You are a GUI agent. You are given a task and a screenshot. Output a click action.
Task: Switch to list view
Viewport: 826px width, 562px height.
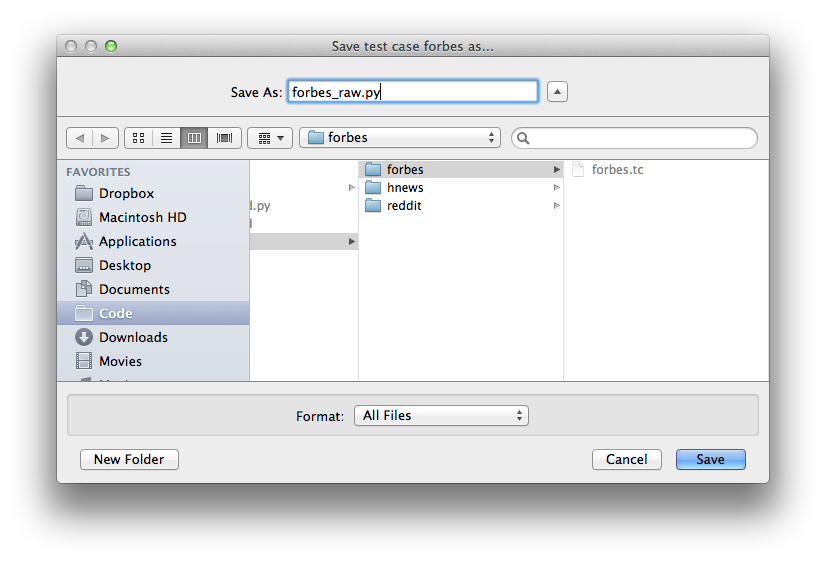tap(166, 138)
